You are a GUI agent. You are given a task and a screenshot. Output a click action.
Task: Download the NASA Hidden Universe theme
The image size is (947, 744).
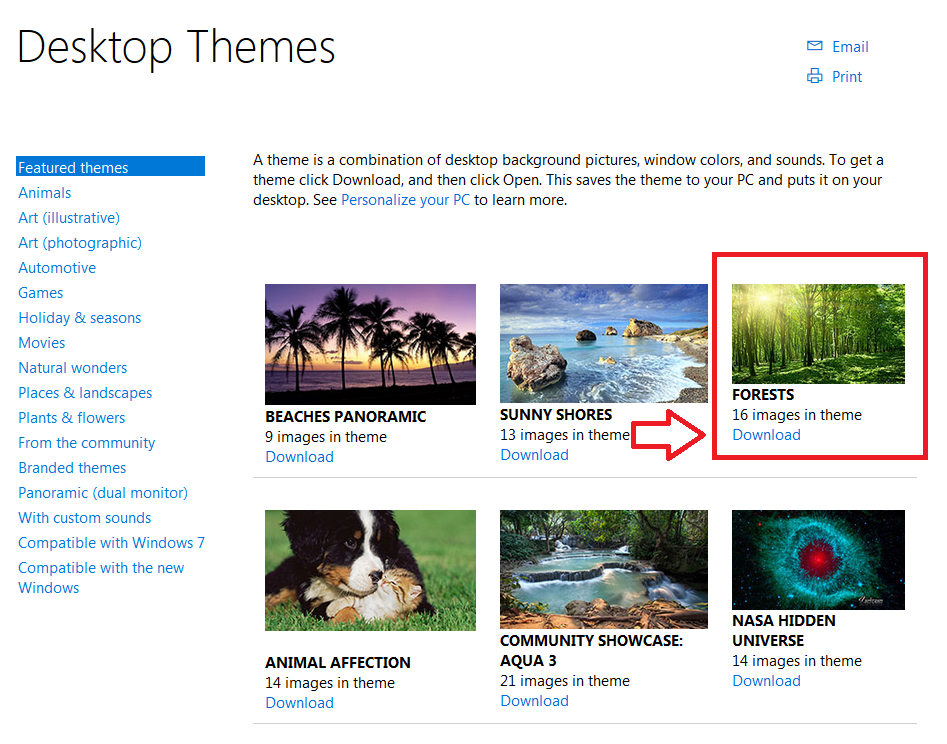[x=766, y=681]
